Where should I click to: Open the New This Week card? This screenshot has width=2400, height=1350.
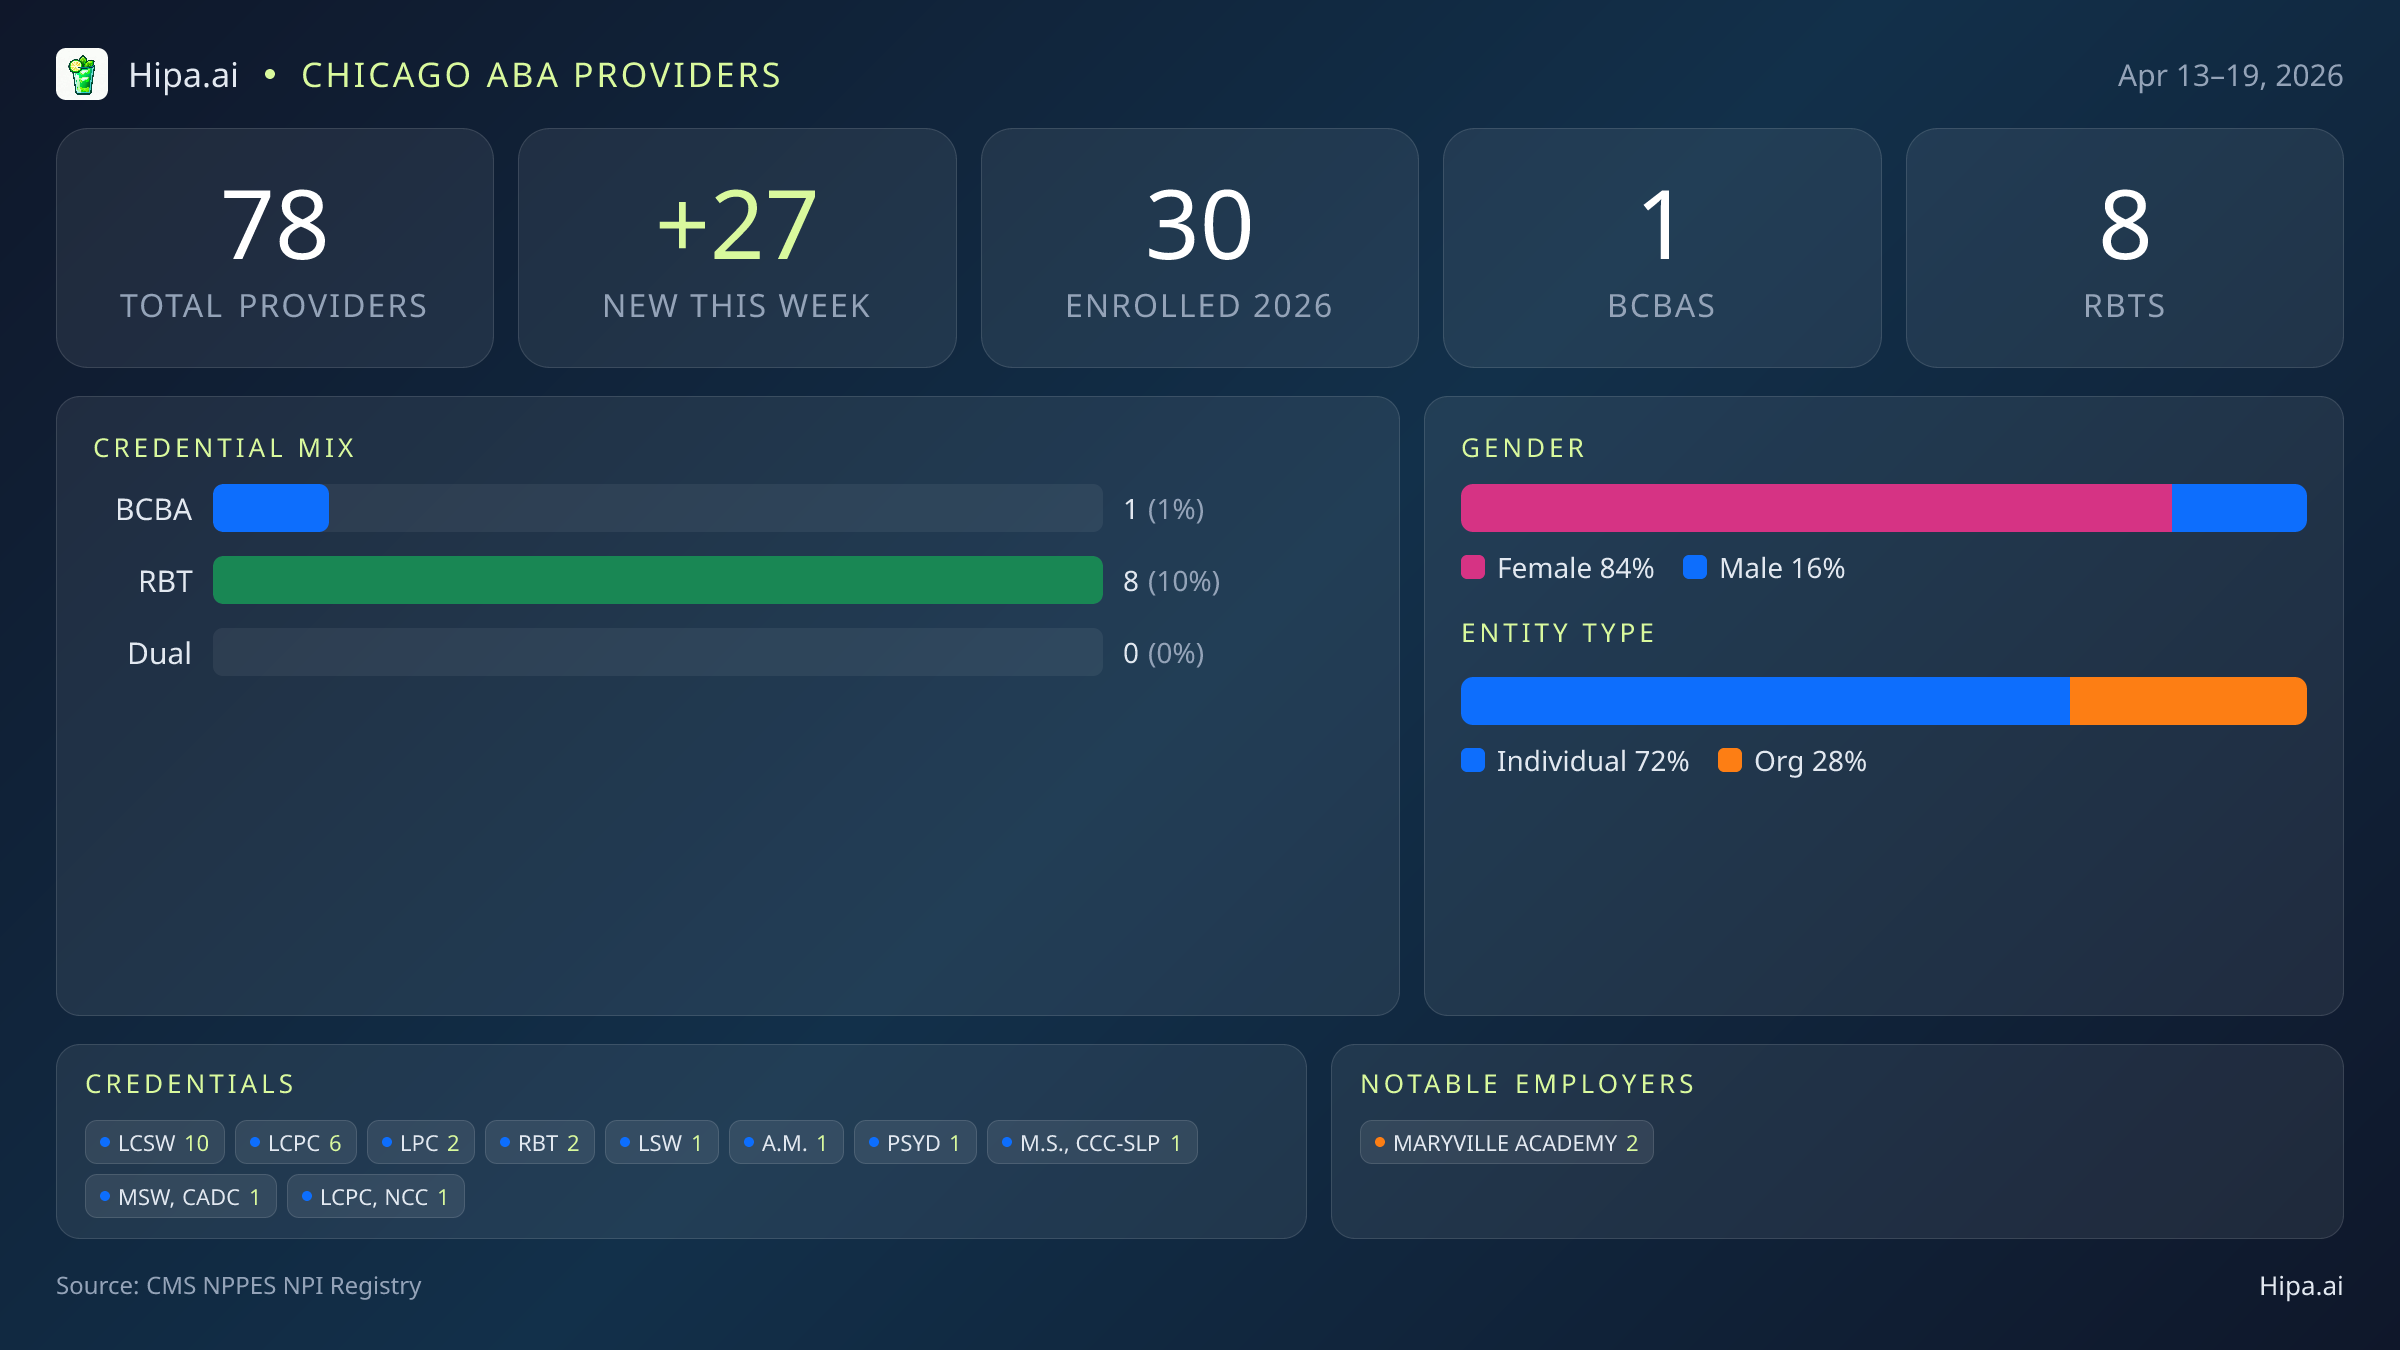(x=737, y=248)
